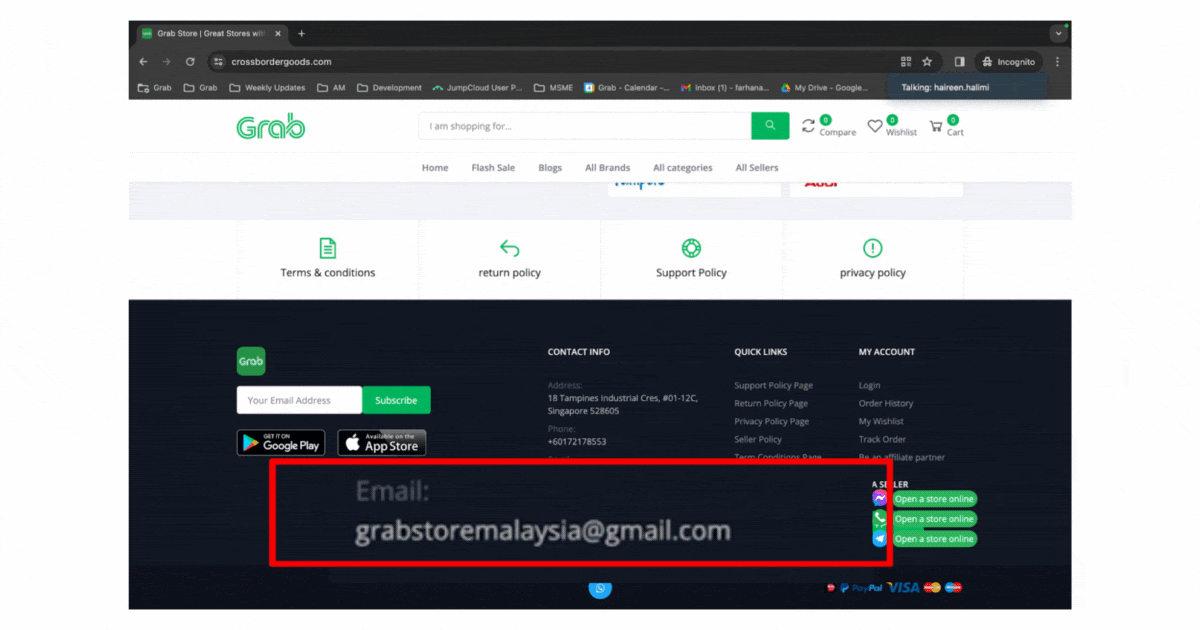This screenshot has height=630, width=1200.
Task: Open the Telegram seller icon
Action: [879, 538]
